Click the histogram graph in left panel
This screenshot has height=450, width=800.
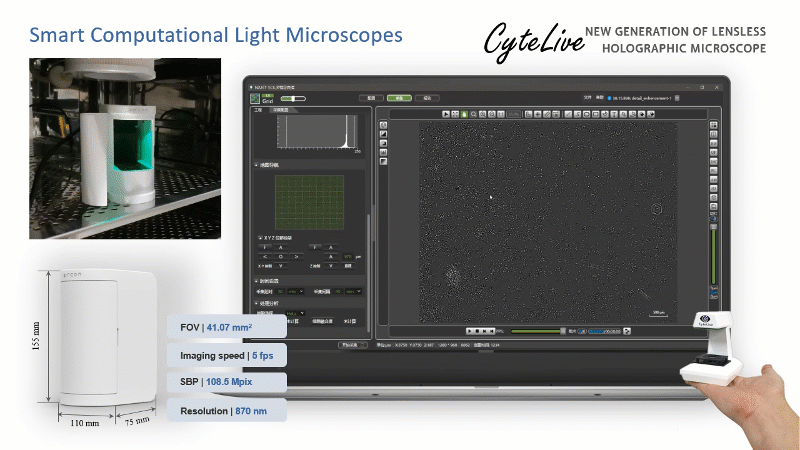pos(317,132)
